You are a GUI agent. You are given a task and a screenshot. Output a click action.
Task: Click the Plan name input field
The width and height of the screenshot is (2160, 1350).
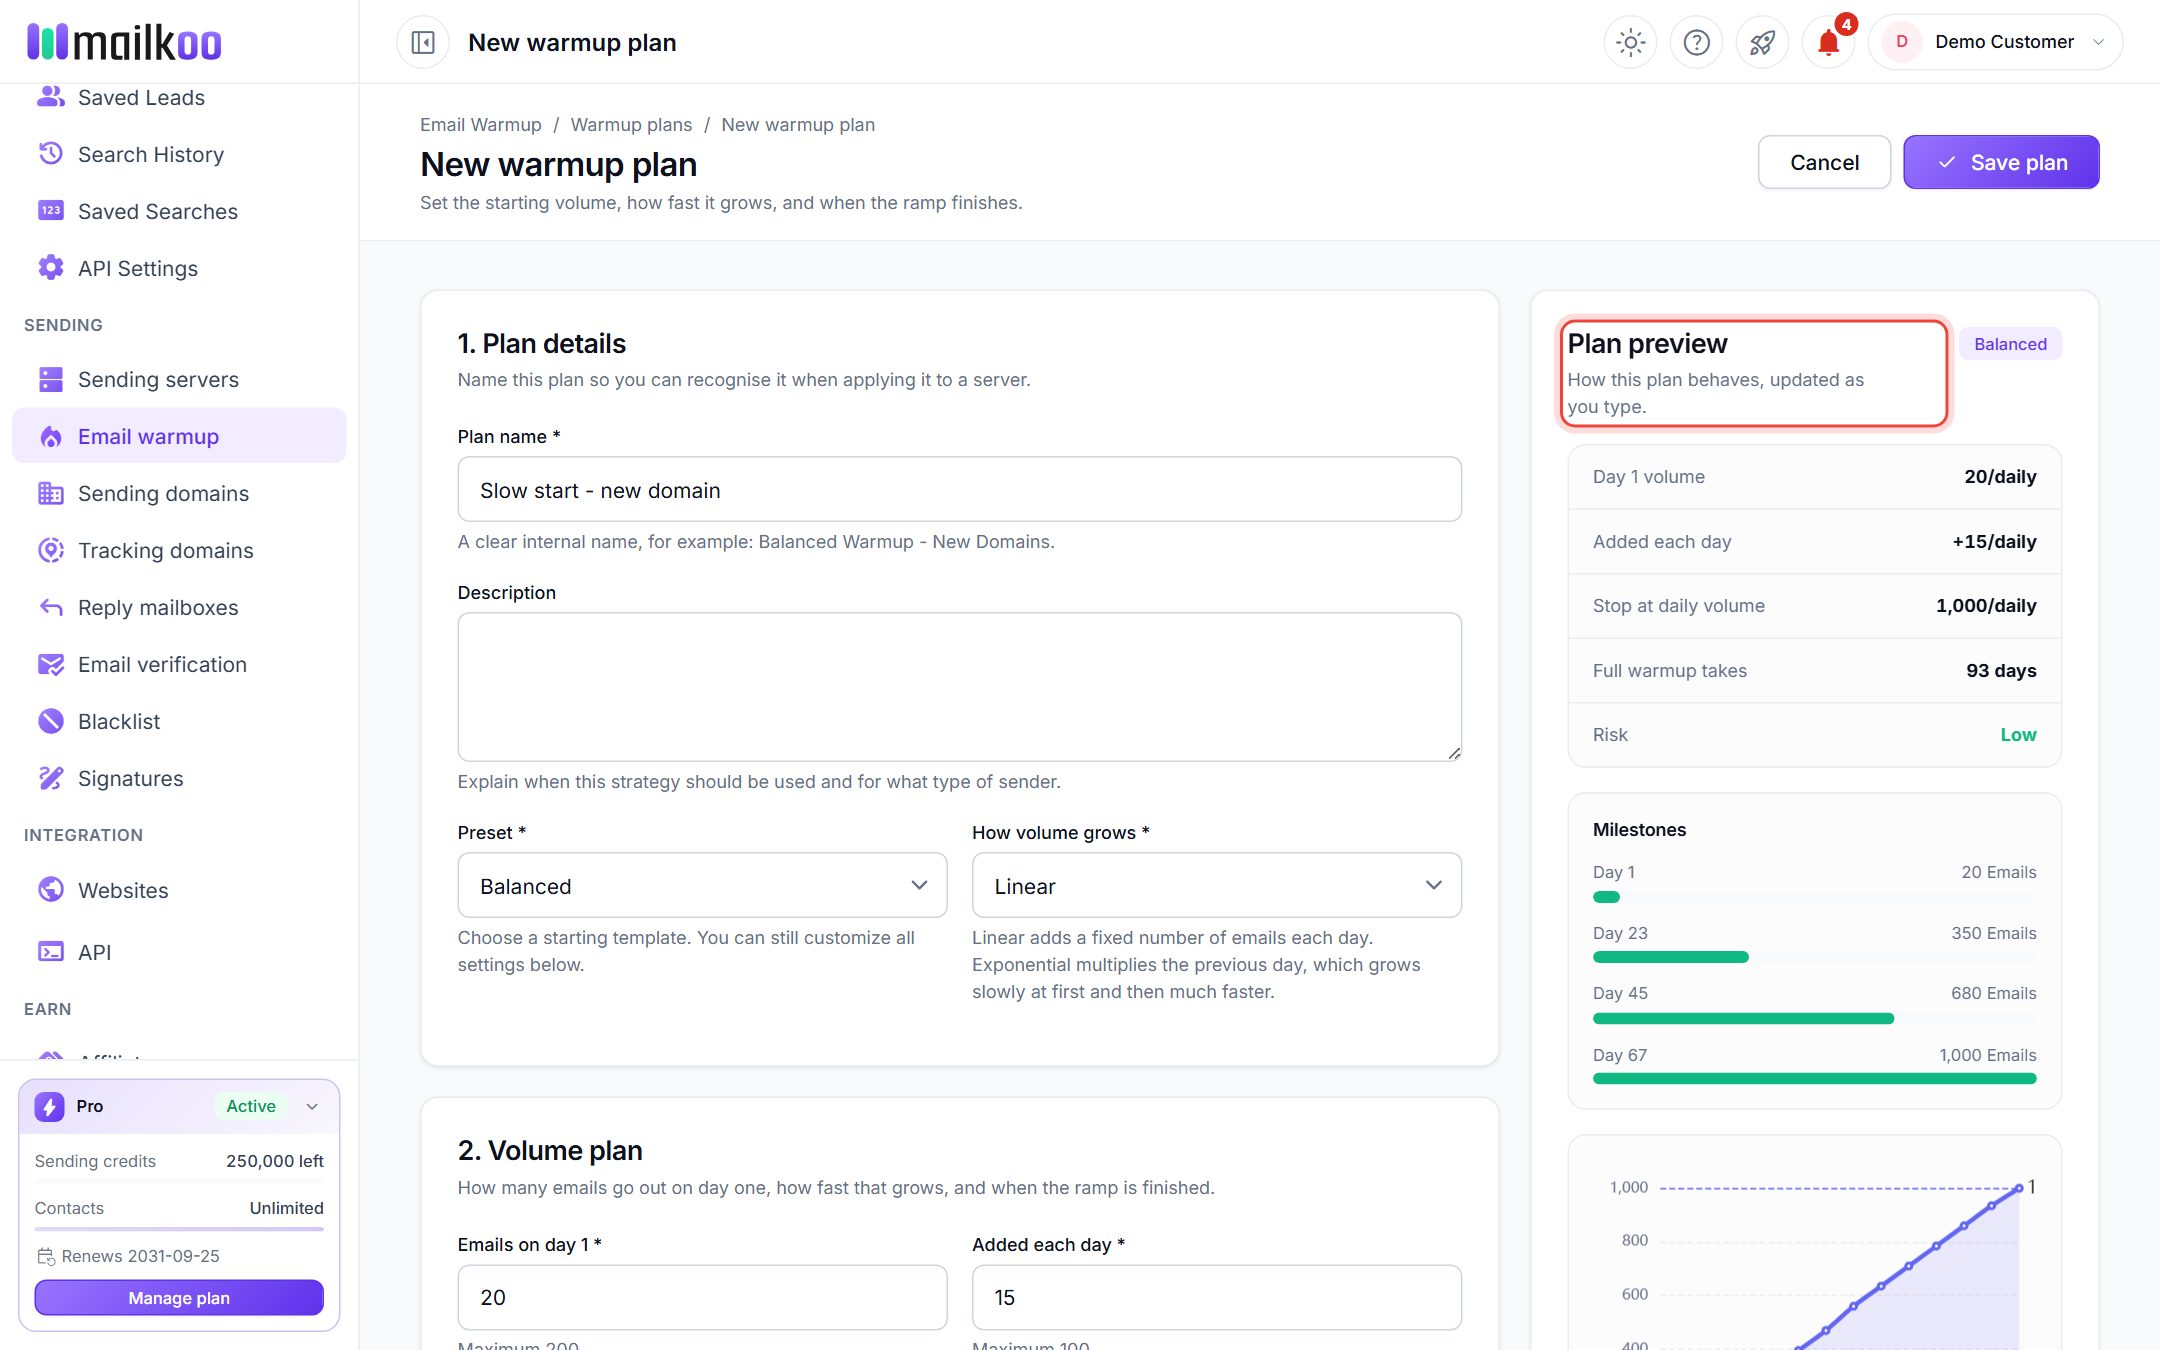(960, 489)
